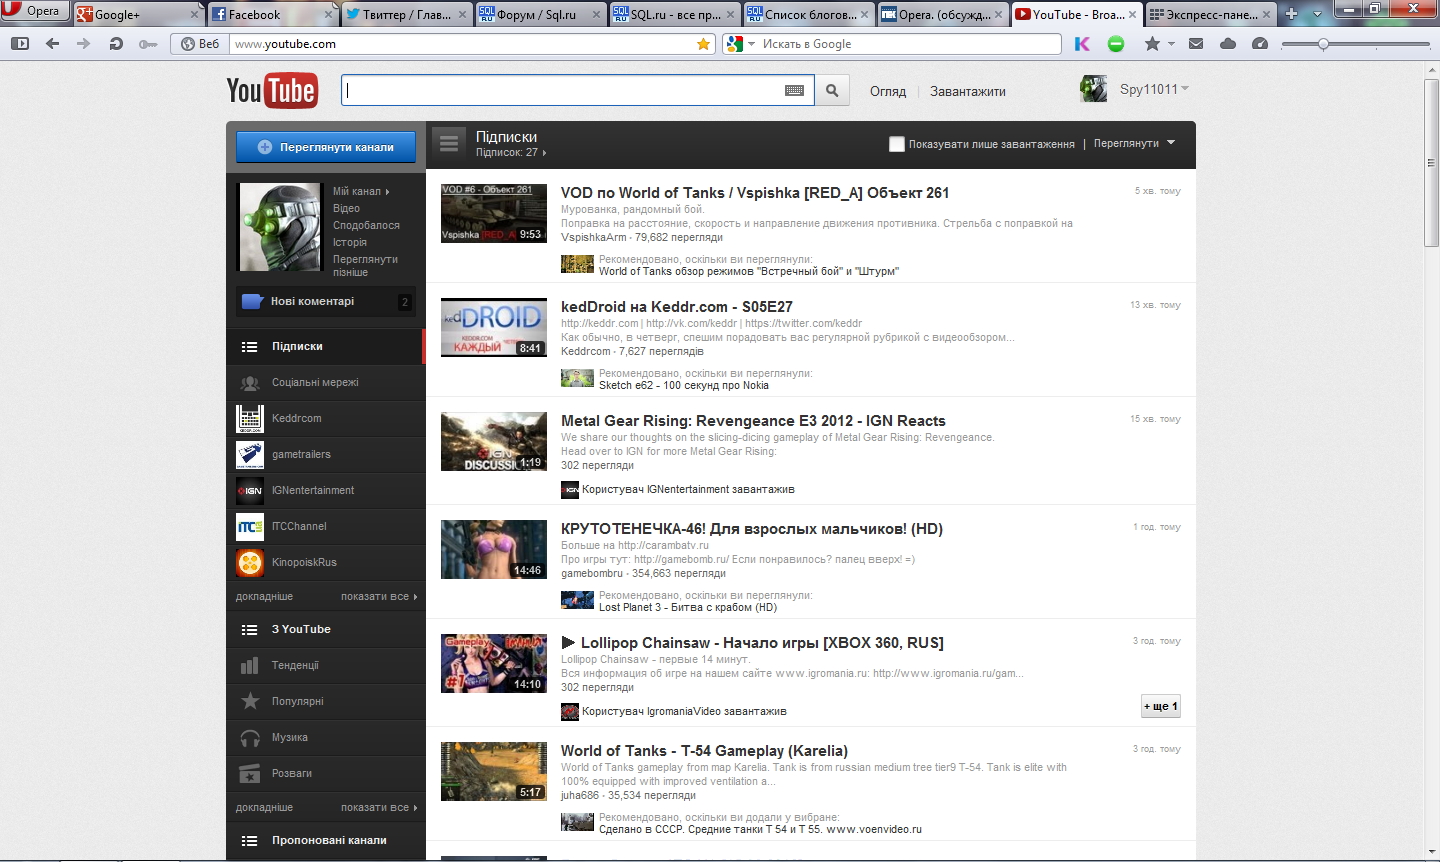Click the magnifier search button

(x=832, y=90)
